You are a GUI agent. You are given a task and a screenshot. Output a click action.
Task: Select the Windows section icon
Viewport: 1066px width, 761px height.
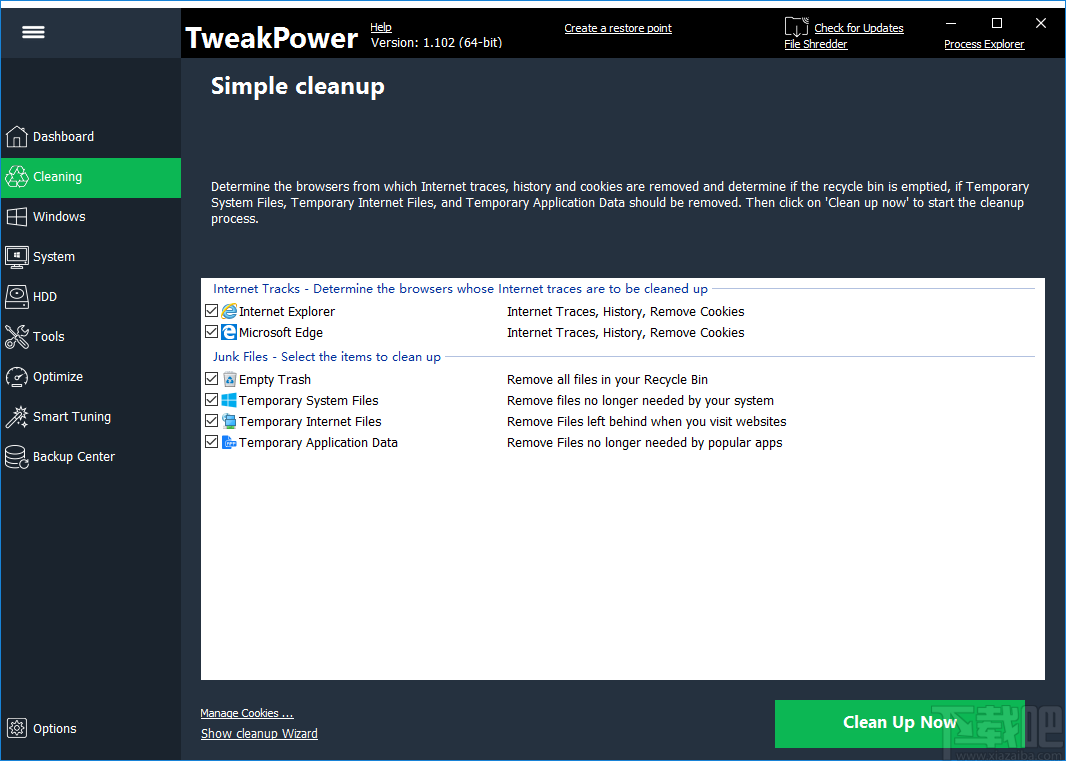(x=17, y=216)
